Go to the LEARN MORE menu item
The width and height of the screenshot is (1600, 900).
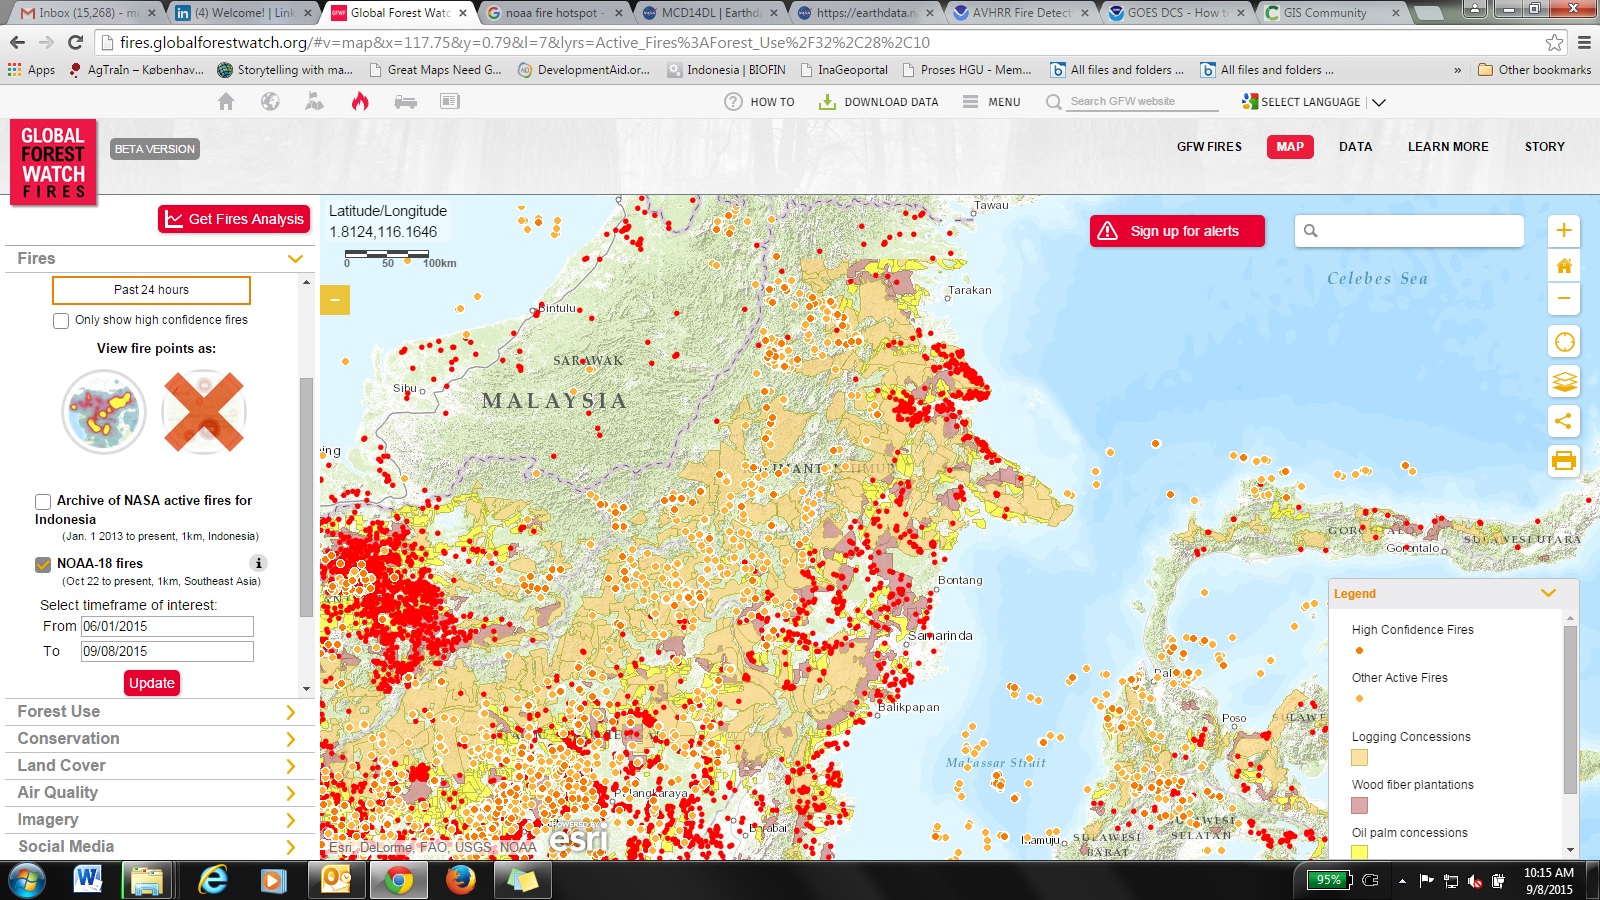pyautogui.click(x=1447, y=147)
